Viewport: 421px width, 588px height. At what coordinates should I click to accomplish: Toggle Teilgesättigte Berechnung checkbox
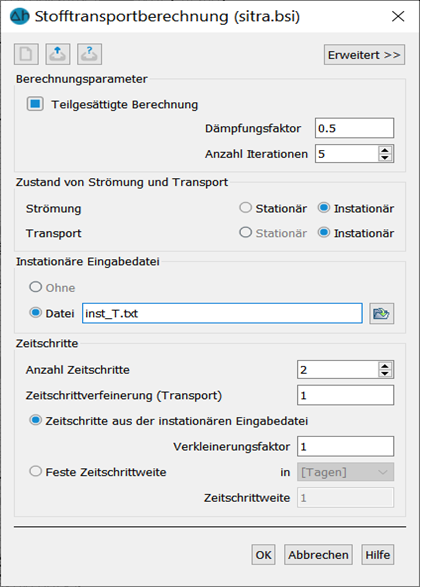pos(35,104)
